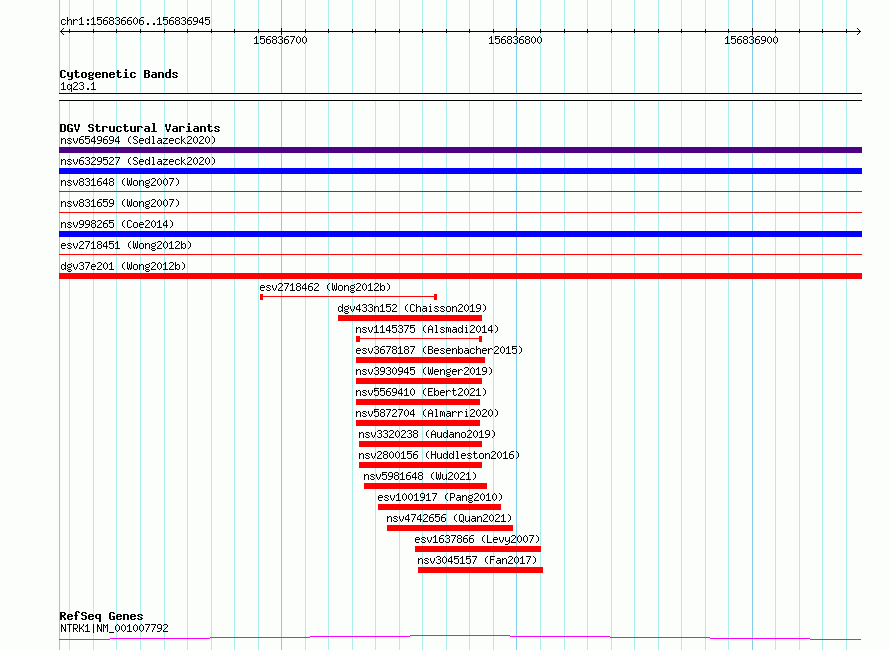Click the nsv6549694 (Sedlazeck2020) variant label
The width and height of the screenshot is (890, 650).
coord(138,140)
